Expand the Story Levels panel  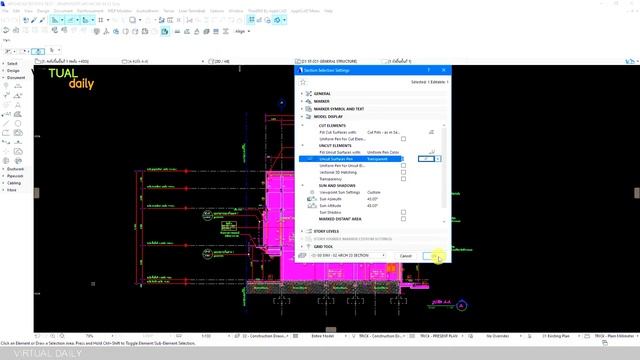[302, 231]
